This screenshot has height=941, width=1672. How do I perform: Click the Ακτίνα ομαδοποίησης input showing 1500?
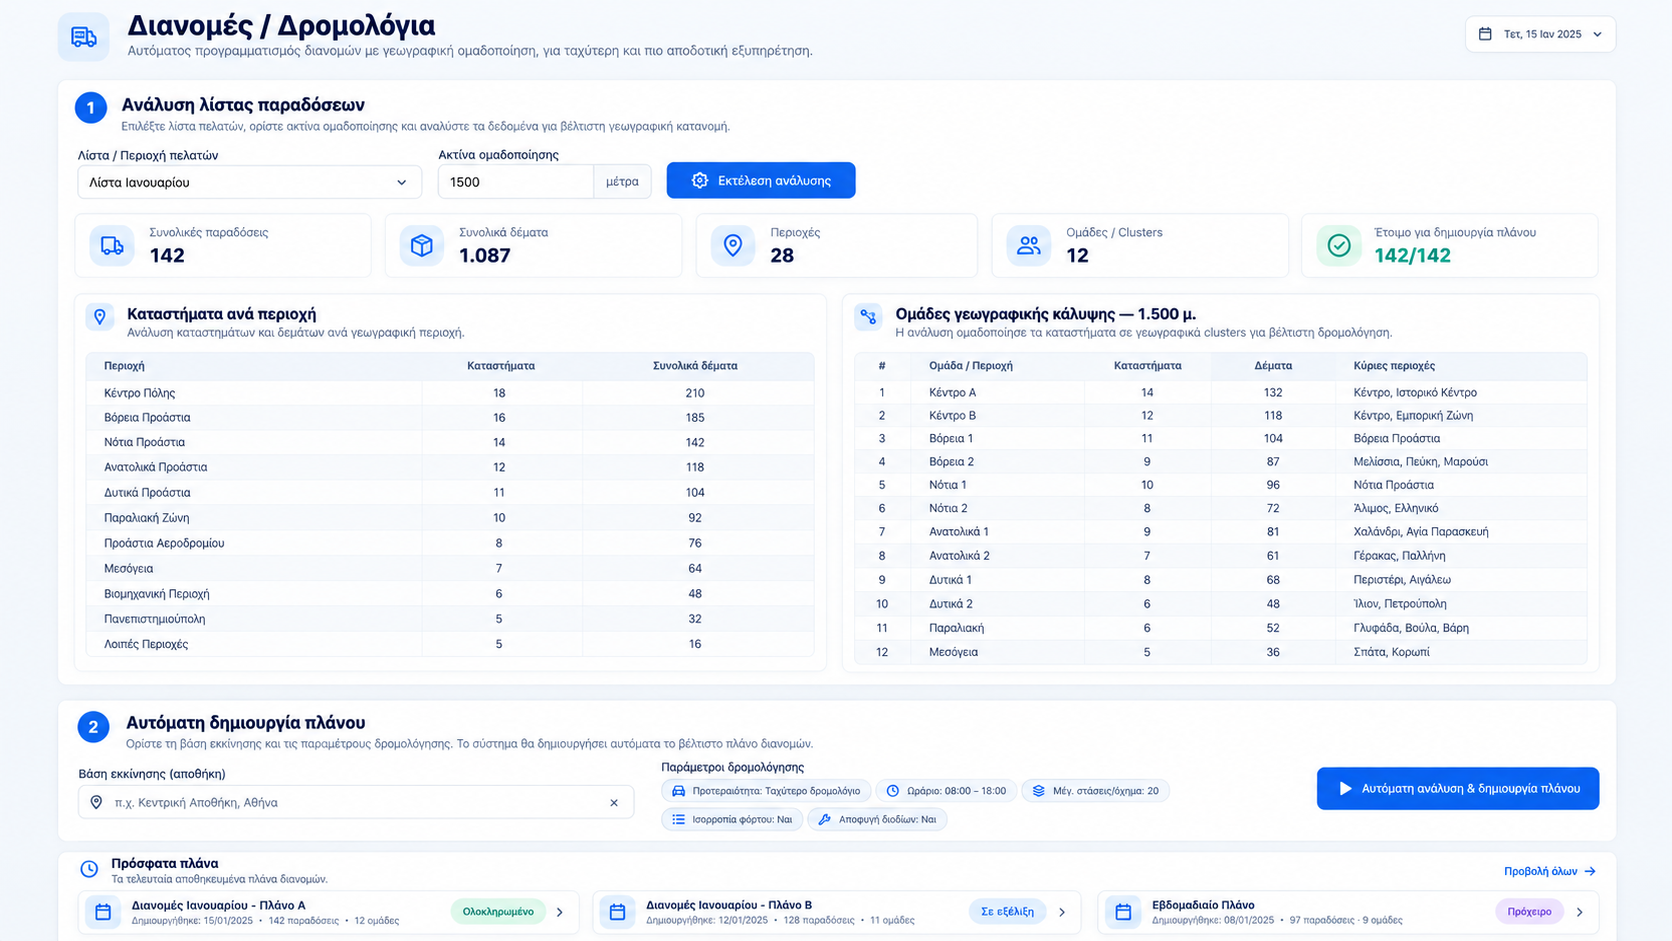[x=516, y=182]
